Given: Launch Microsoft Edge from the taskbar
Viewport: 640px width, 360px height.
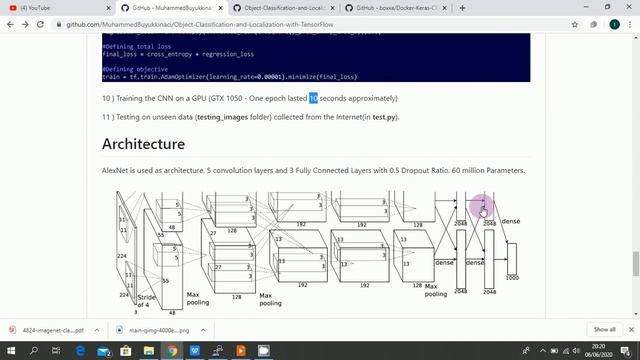Looking at the screenshot, I should (80, 351).
